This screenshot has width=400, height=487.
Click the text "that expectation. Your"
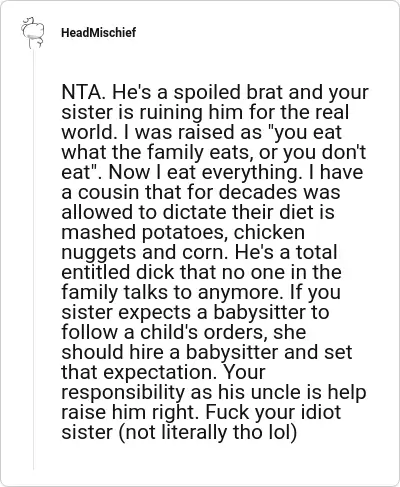163,372
